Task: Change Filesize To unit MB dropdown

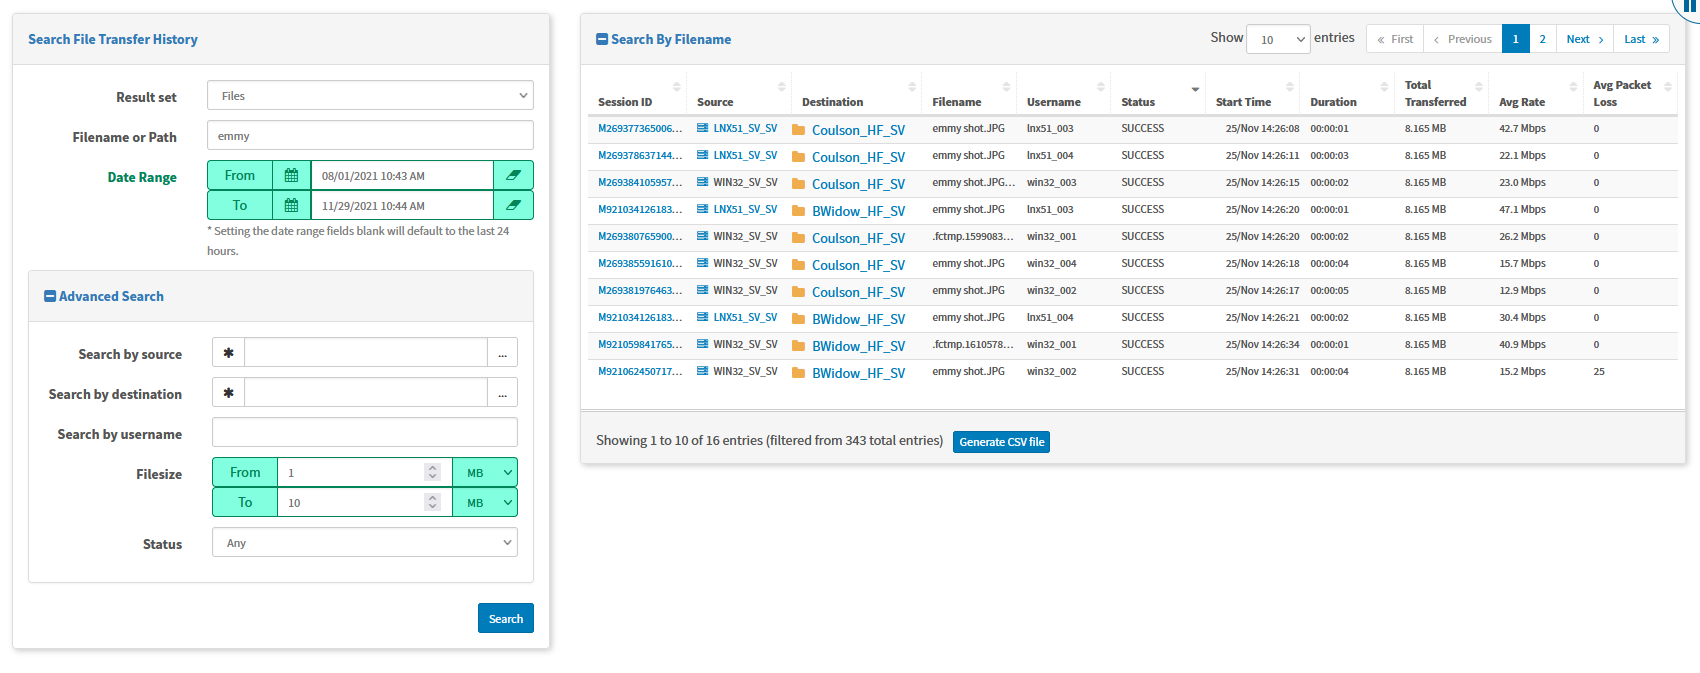Action: click(x=485, y=502)
